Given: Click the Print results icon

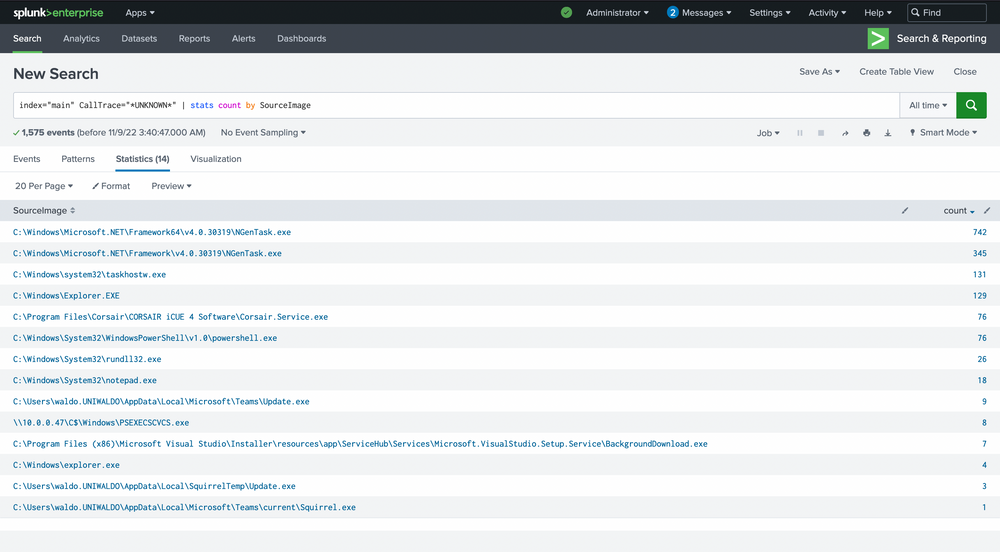Looking at the screenshot, I should (866, 133).
